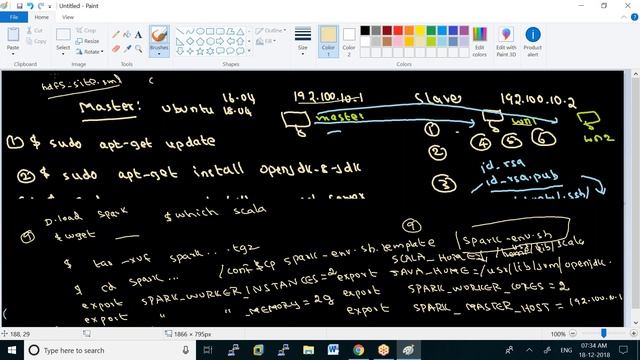Expand the Shapes gallery more arrow
The image size is (640, 360).
[249, 51]
